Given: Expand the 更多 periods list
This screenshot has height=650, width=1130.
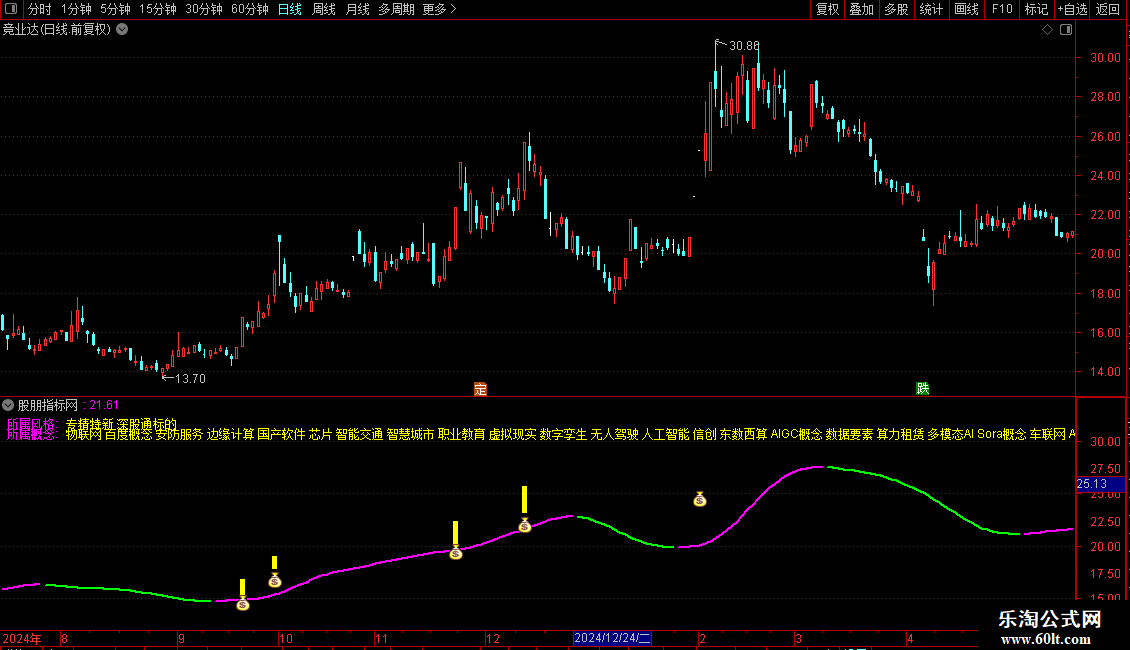Looking at the screenshot, I should coord(439,9).
